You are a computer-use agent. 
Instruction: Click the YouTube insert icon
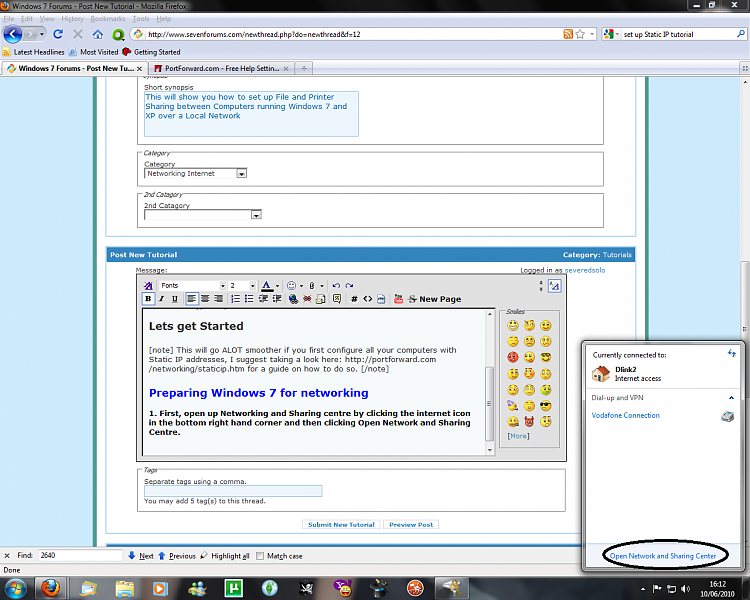(x=398, y=299)
